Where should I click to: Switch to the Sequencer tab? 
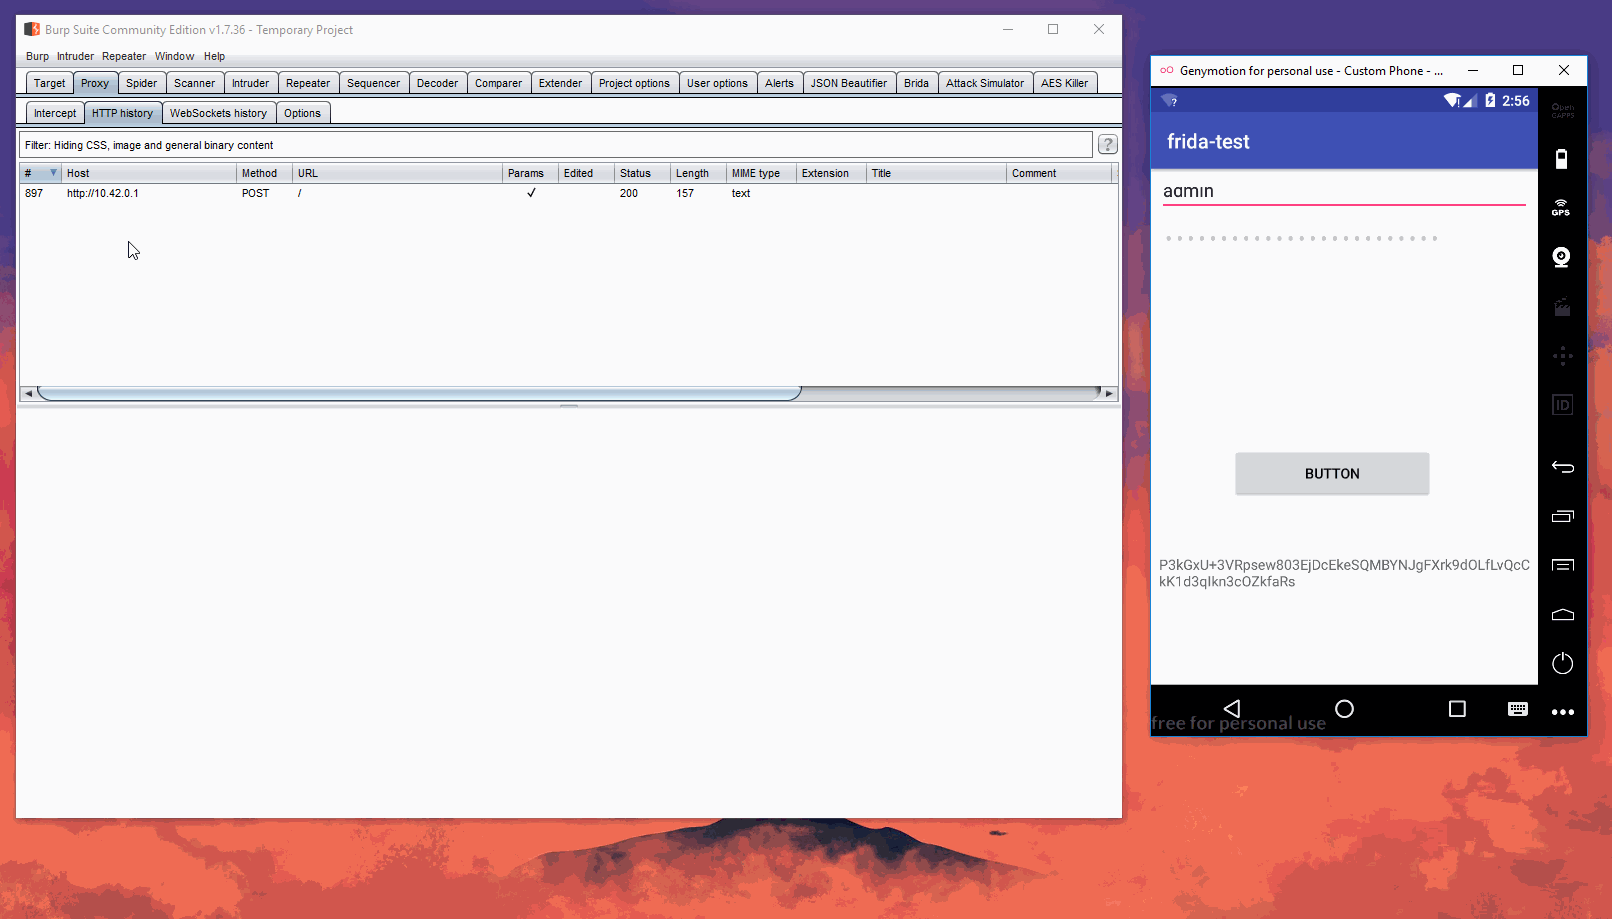click(x=373, y=83)
